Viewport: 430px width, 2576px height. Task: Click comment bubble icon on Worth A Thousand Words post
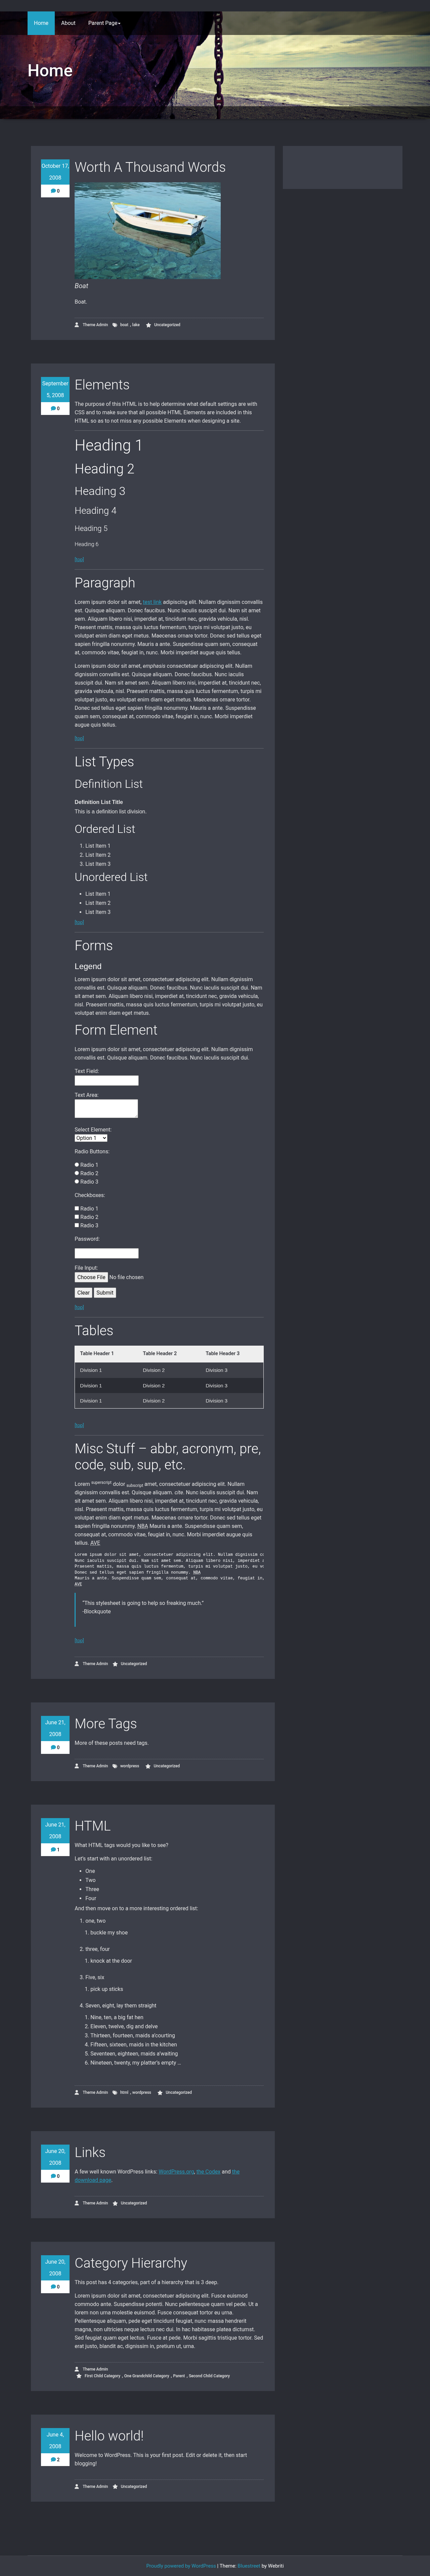(x=53, y=191)
